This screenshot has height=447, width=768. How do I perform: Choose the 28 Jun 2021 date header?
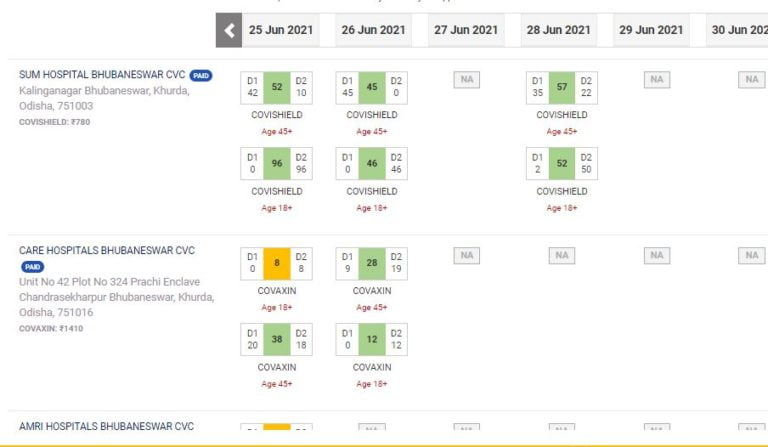(558, 30)
